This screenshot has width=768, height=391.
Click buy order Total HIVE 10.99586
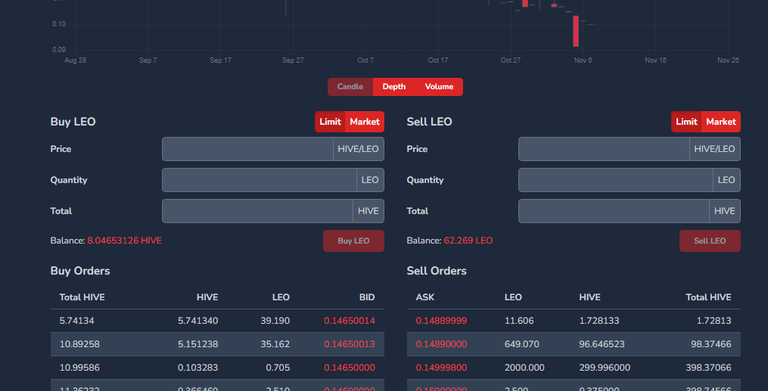79,368
